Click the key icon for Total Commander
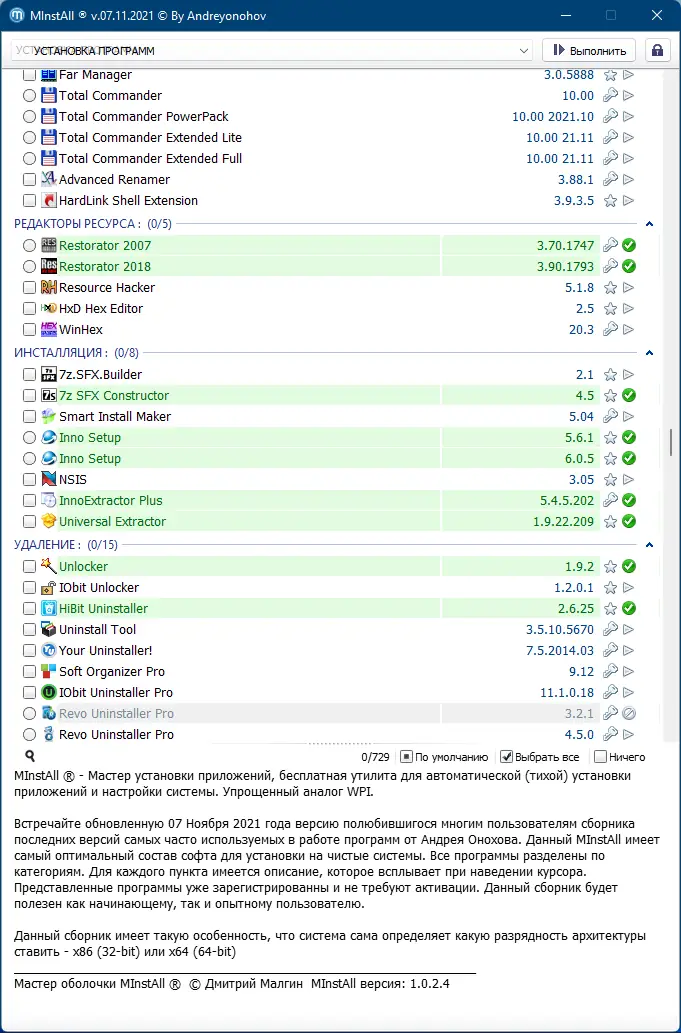The height and width of the screenshot is (1033, 681). [x=610, y=96]
